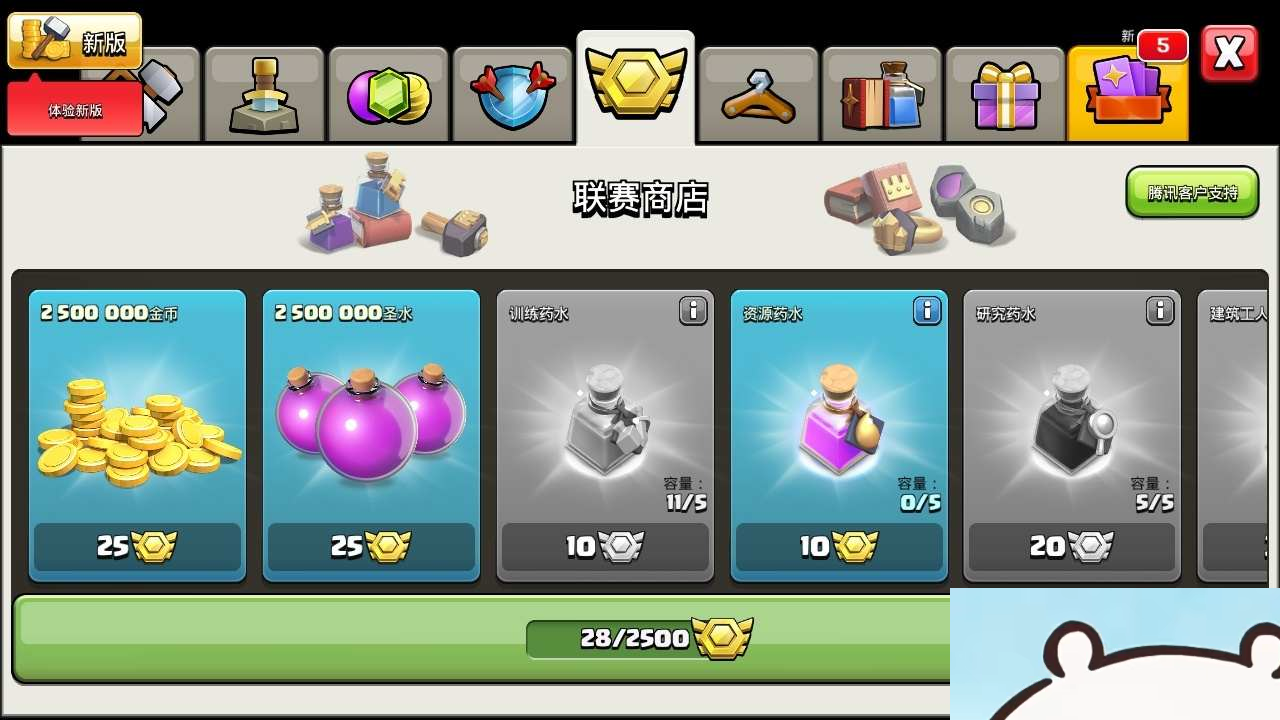Select the 研究药水 potion card image
This screenshot has height=720, width=1280.
pos(1071,420)
